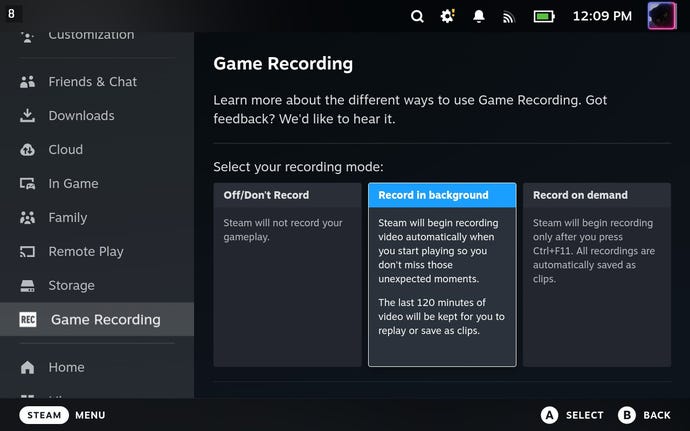
Task: Open the Storage settings section
Action: click(x=72, y=286)
